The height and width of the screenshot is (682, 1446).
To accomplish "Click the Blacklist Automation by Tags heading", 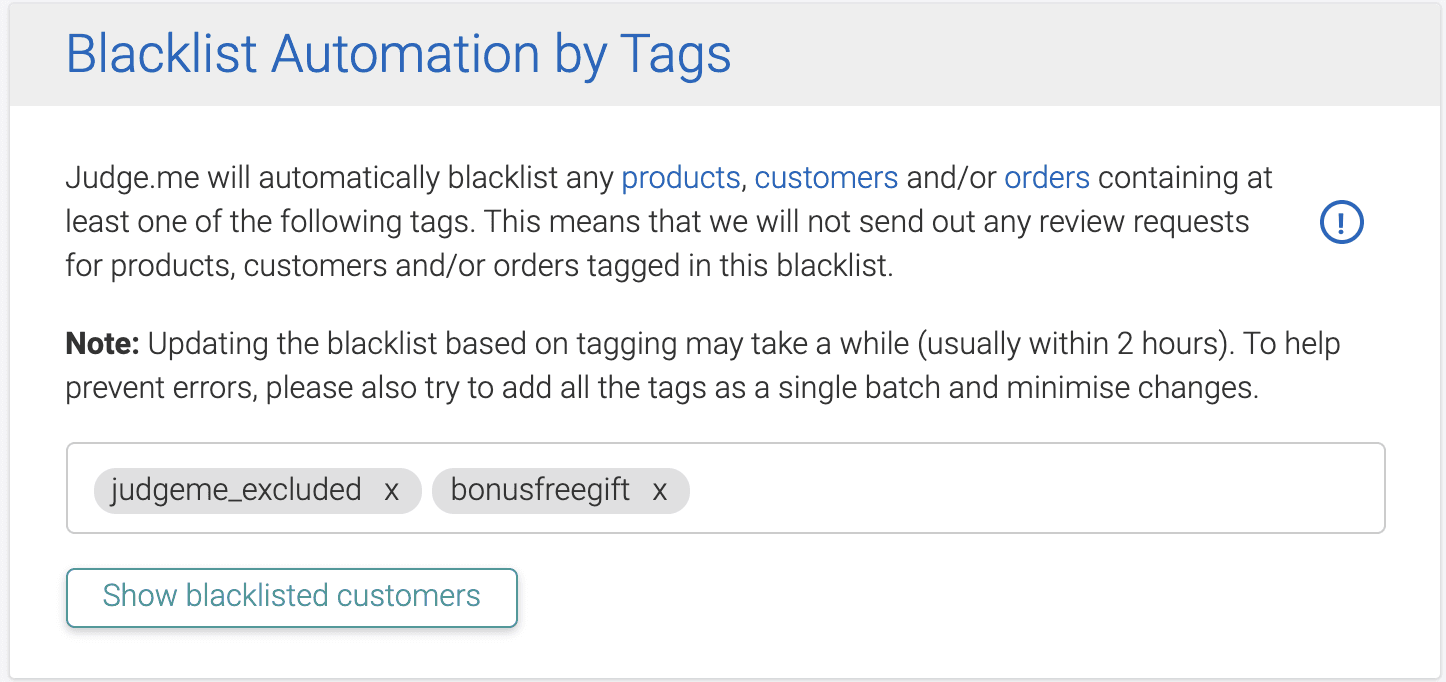I will point(398,54).
